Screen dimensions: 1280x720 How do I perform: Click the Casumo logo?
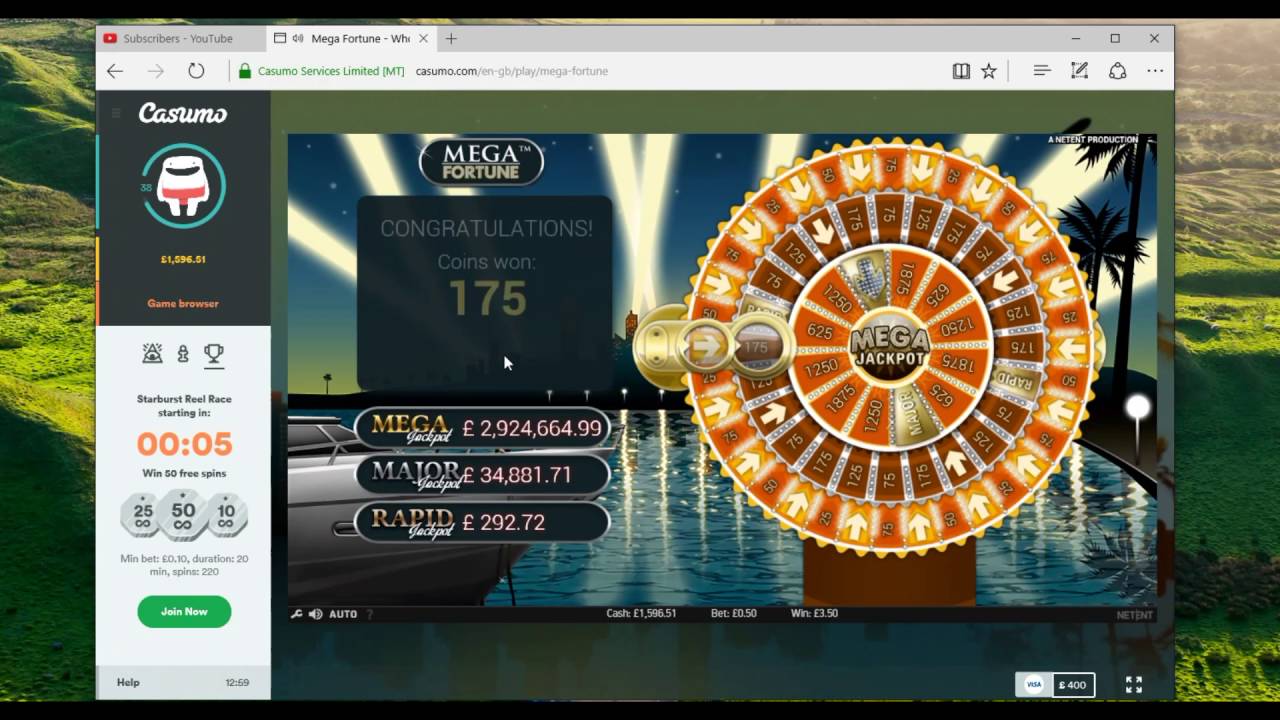coord(183,114)
